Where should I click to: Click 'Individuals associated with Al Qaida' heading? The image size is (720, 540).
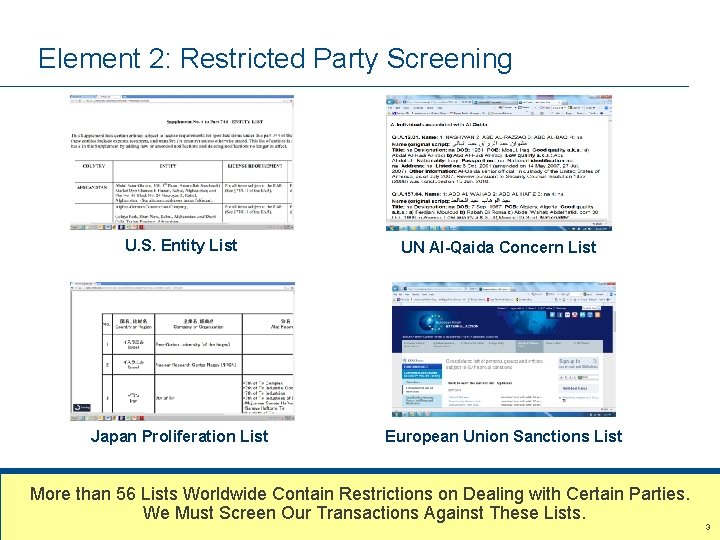[x=439, y=124]
